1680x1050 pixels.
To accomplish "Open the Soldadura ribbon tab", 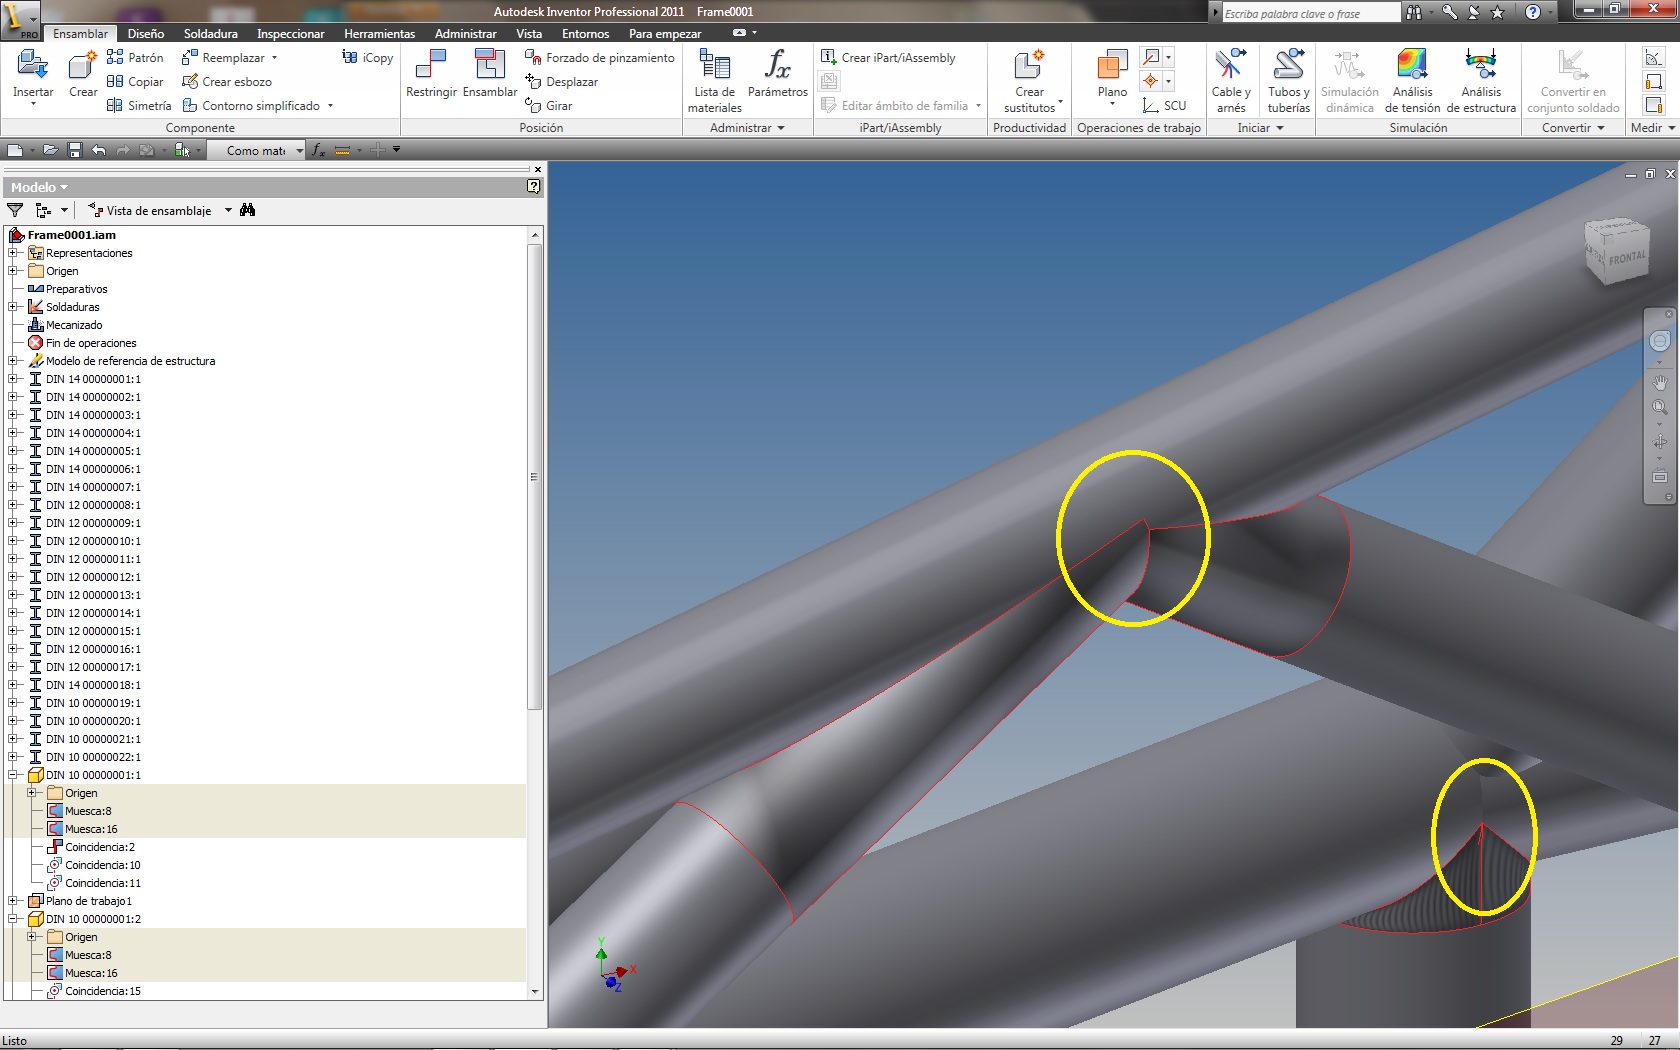I will [x=211, y=33].
